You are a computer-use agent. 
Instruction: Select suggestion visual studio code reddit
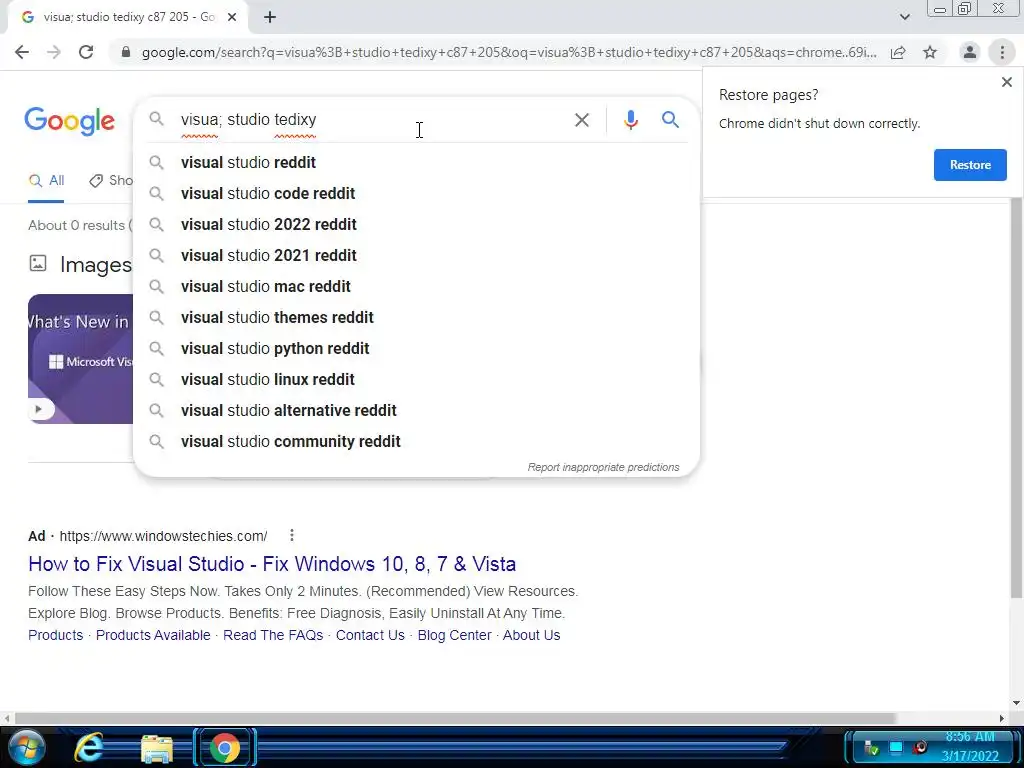pyautogui.click(x=416, y=193)
